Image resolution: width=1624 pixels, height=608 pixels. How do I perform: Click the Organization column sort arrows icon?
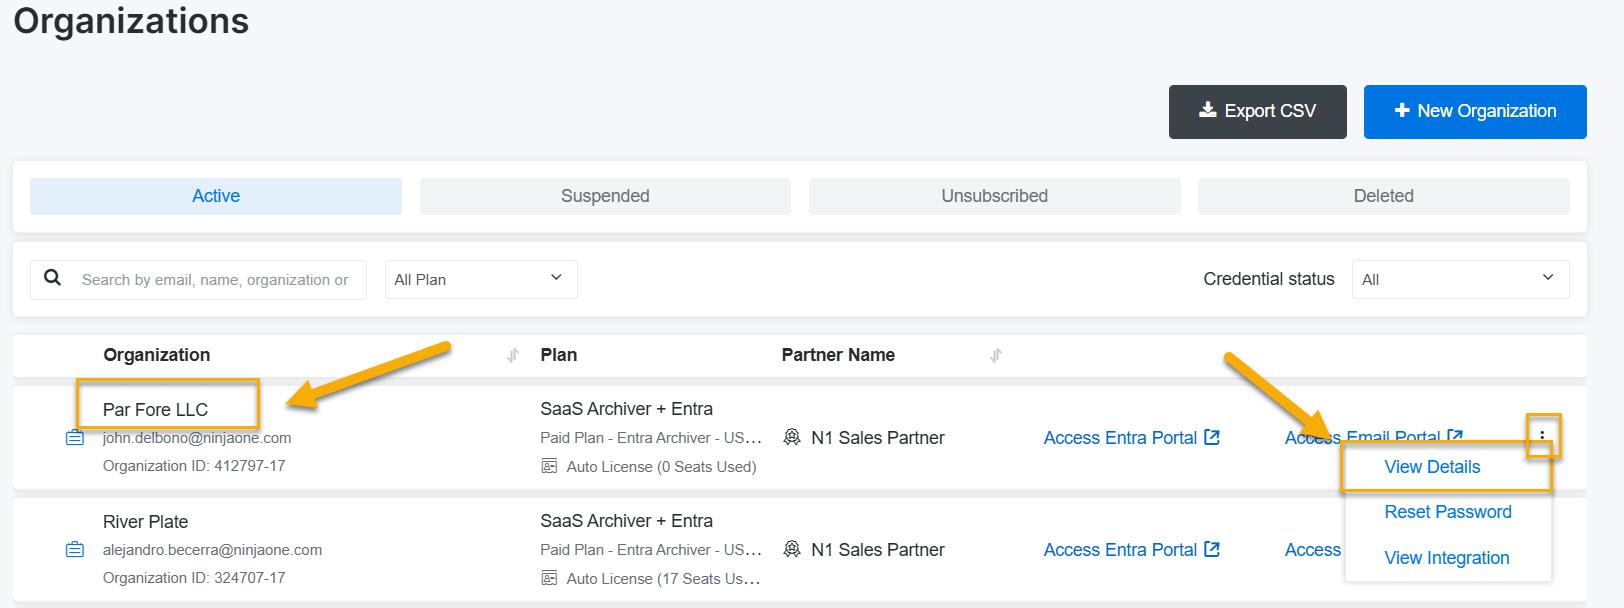click(x=513, y=355)
